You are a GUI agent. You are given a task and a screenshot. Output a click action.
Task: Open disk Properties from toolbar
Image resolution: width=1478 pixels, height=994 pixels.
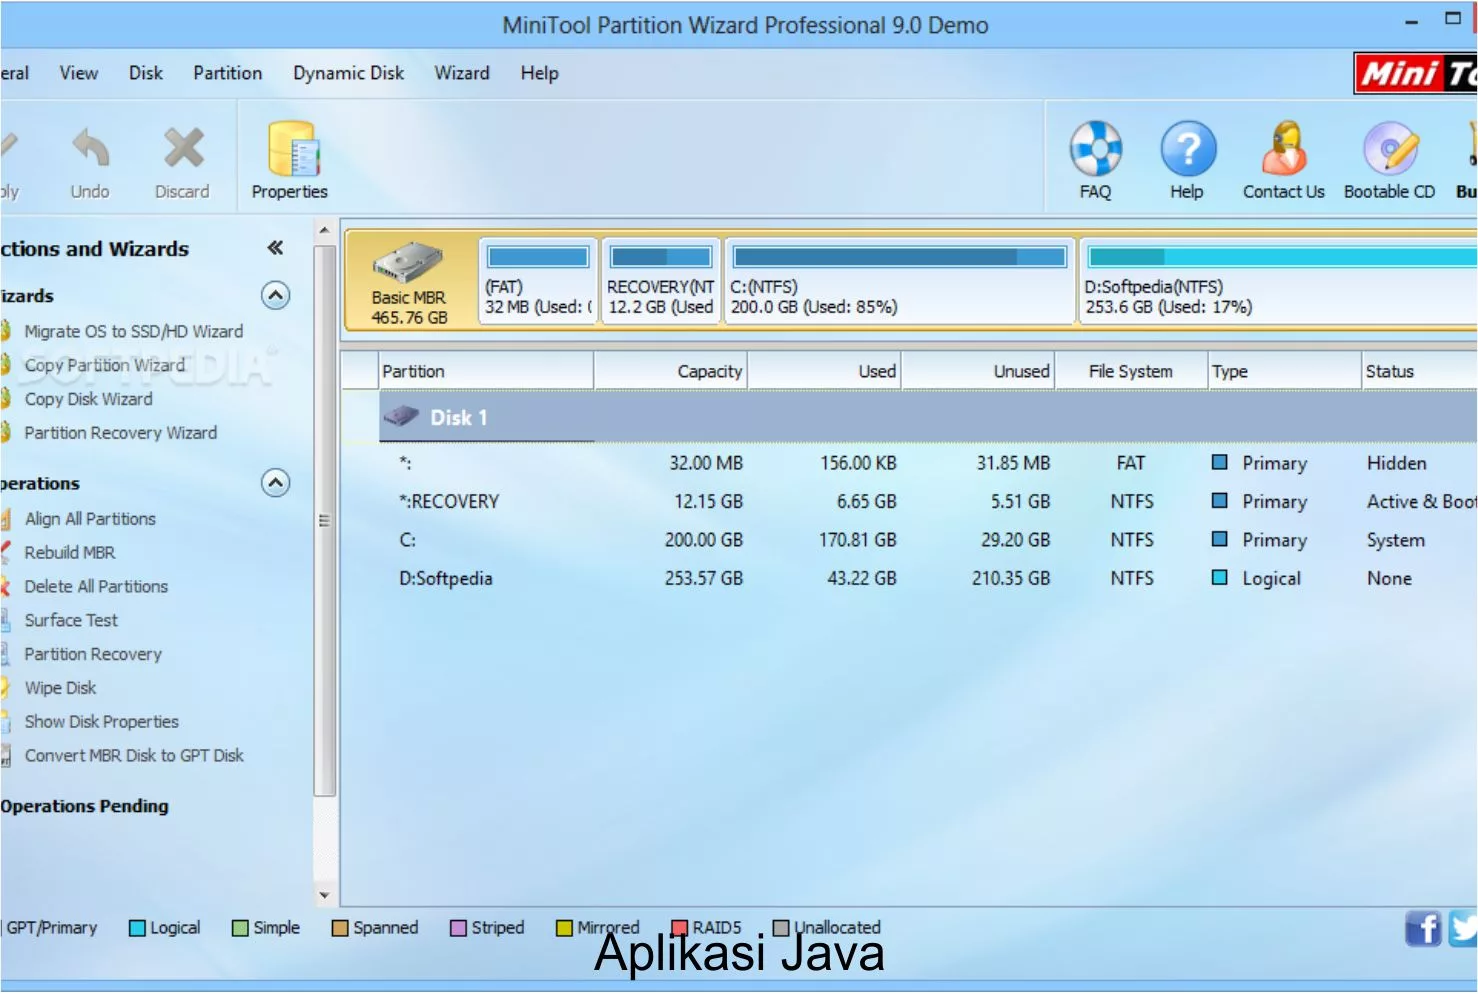point(291,152)
